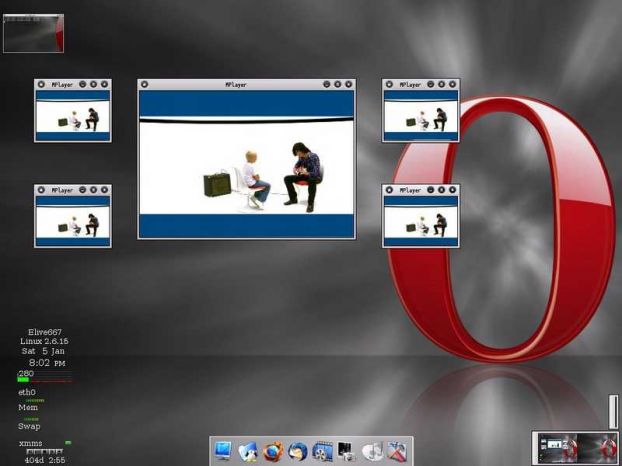Open window menu button of top-left MPlayer window

click(41, 84)
